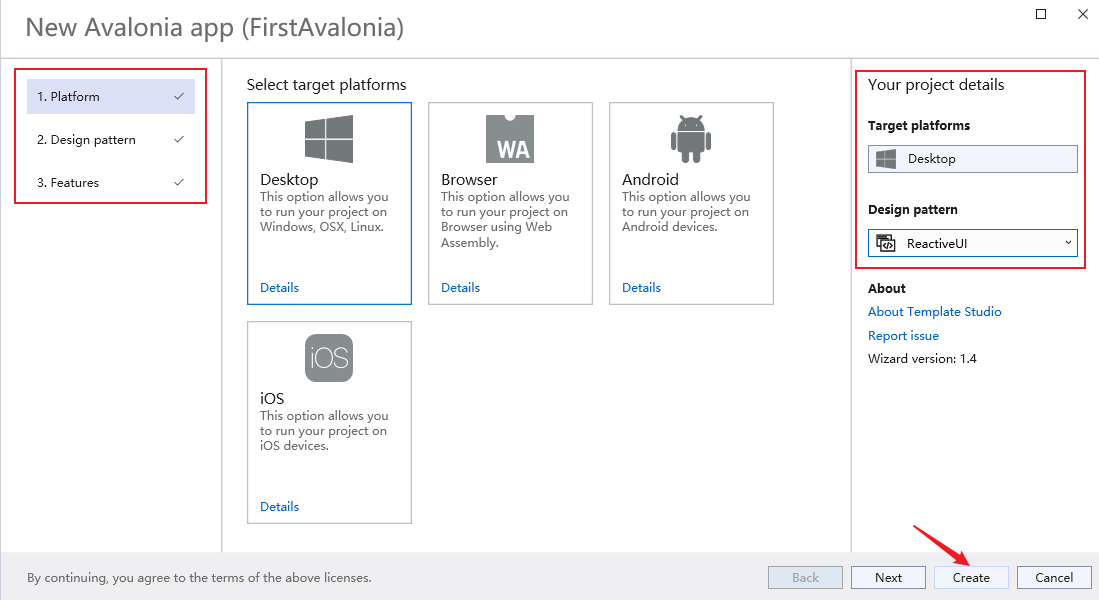This screenshot has height=600, width=1099.
Task: Click the dropdown arrow of Design pattern
Action: [x=1068, y=243]
